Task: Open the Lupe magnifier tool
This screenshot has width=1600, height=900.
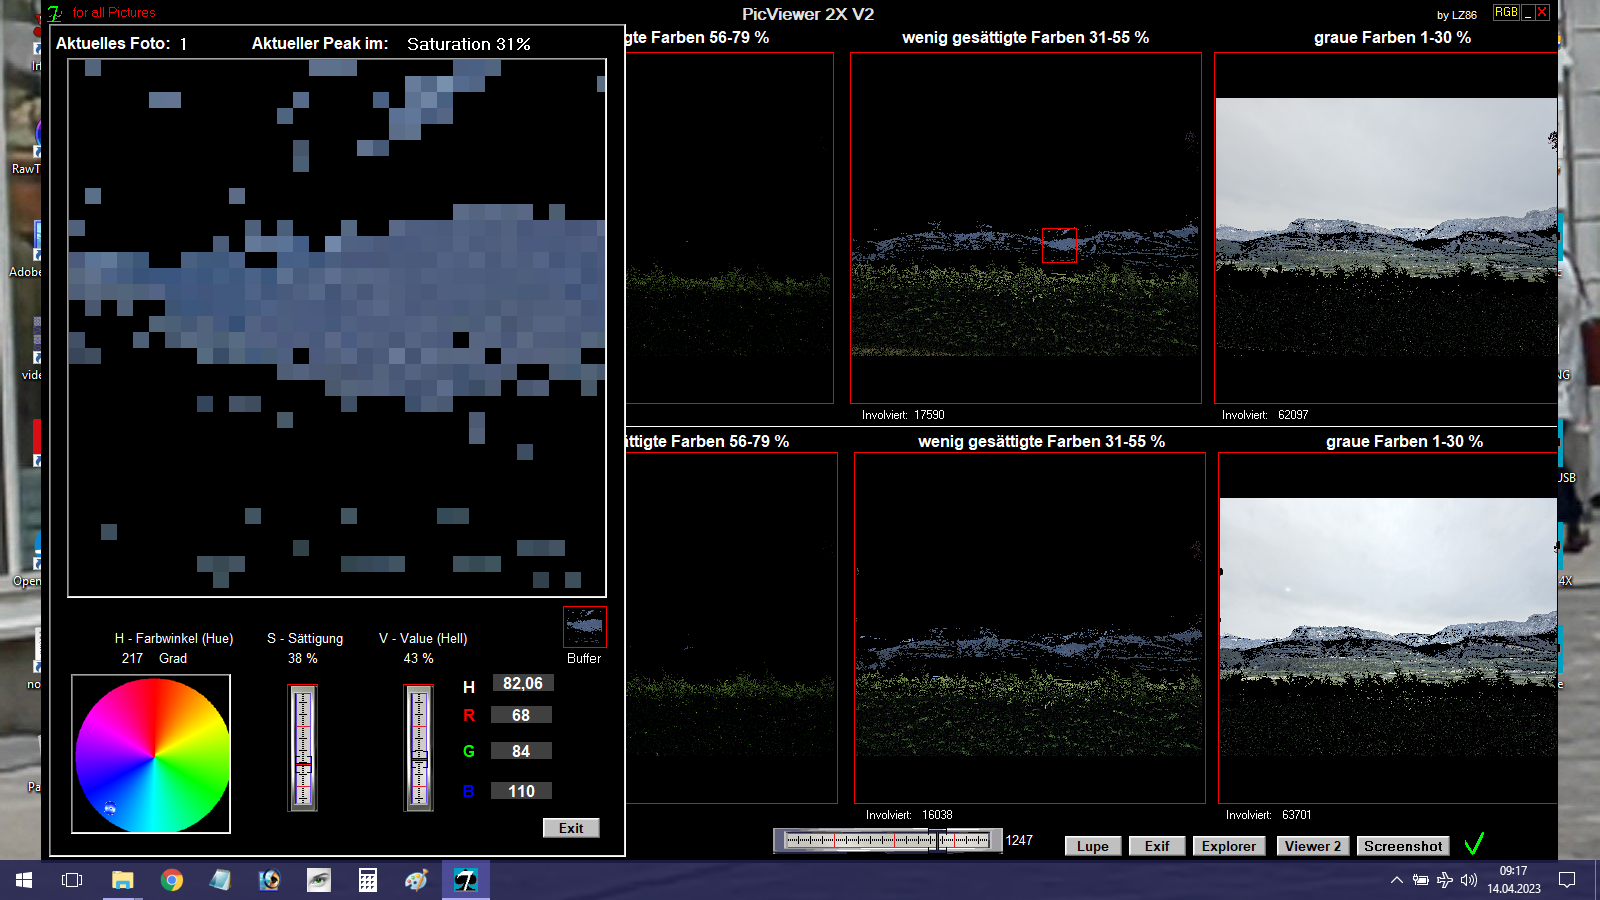Action: point(1092,846)
